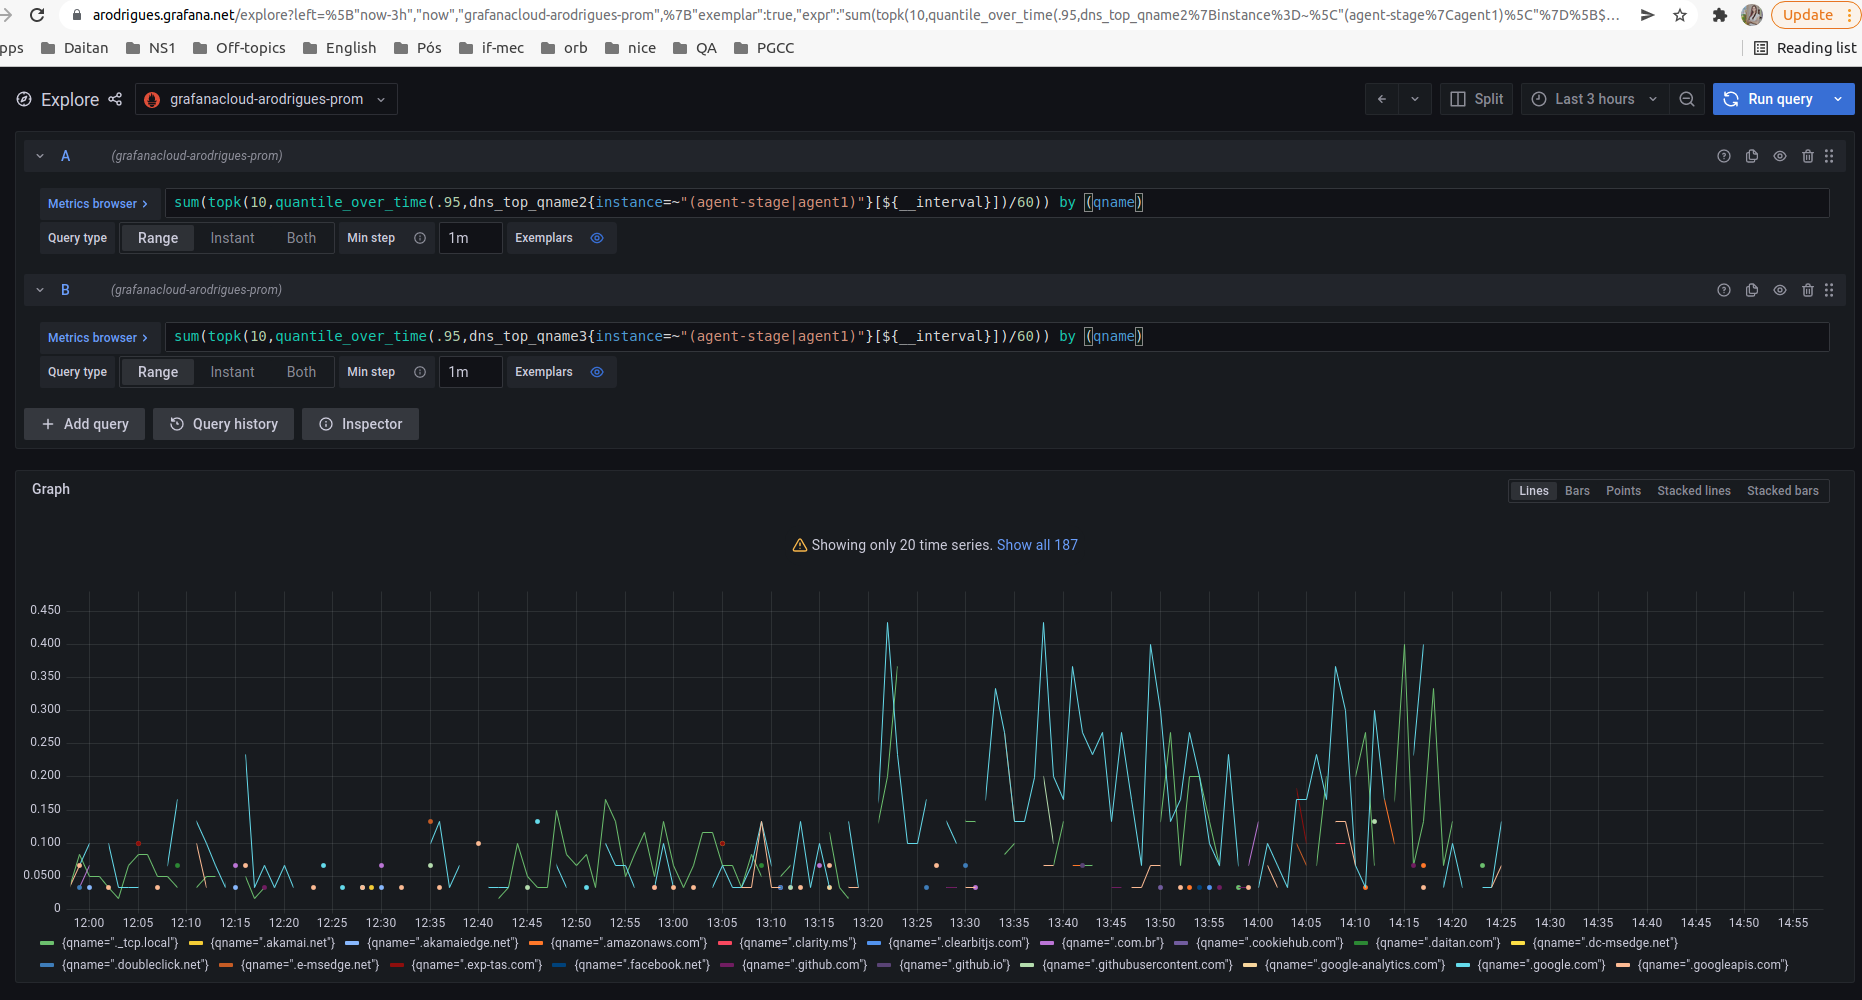Remove query B with the trash icon
Viewport: 1862px width, 1000px height.
(x=1807, y=290)
